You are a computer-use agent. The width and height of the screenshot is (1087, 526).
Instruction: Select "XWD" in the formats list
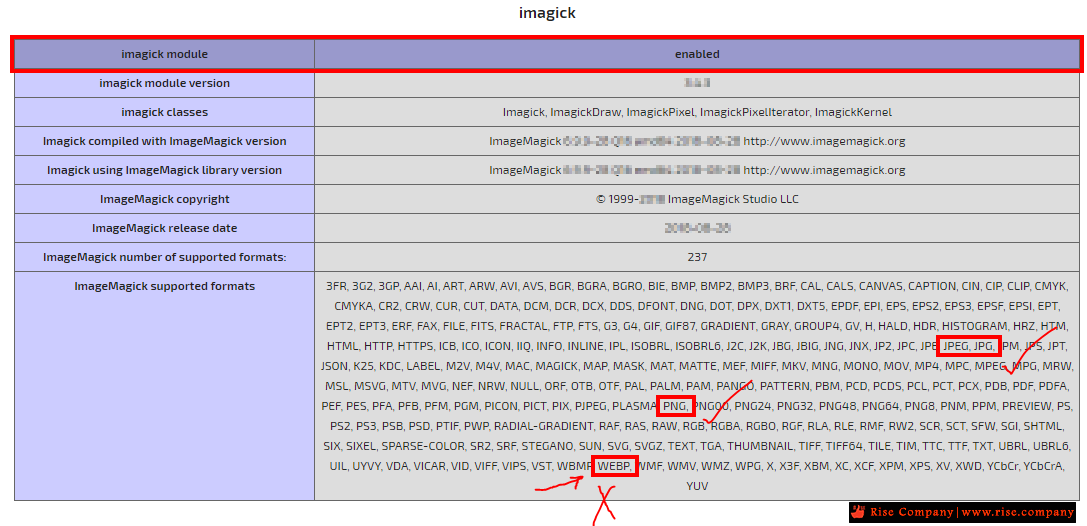click(968, 467)
